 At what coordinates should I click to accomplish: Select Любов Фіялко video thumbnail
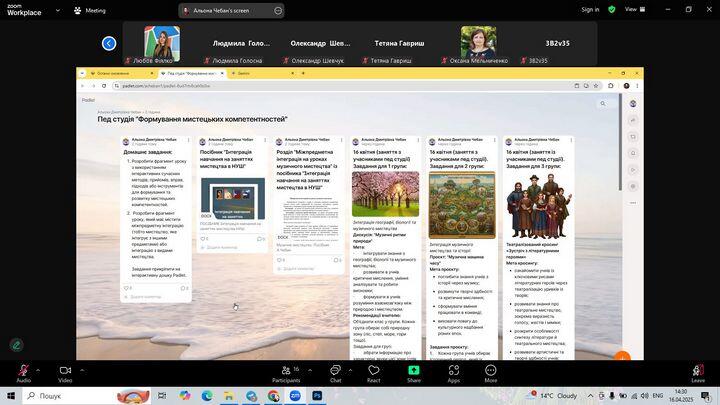tap(162, 44)
